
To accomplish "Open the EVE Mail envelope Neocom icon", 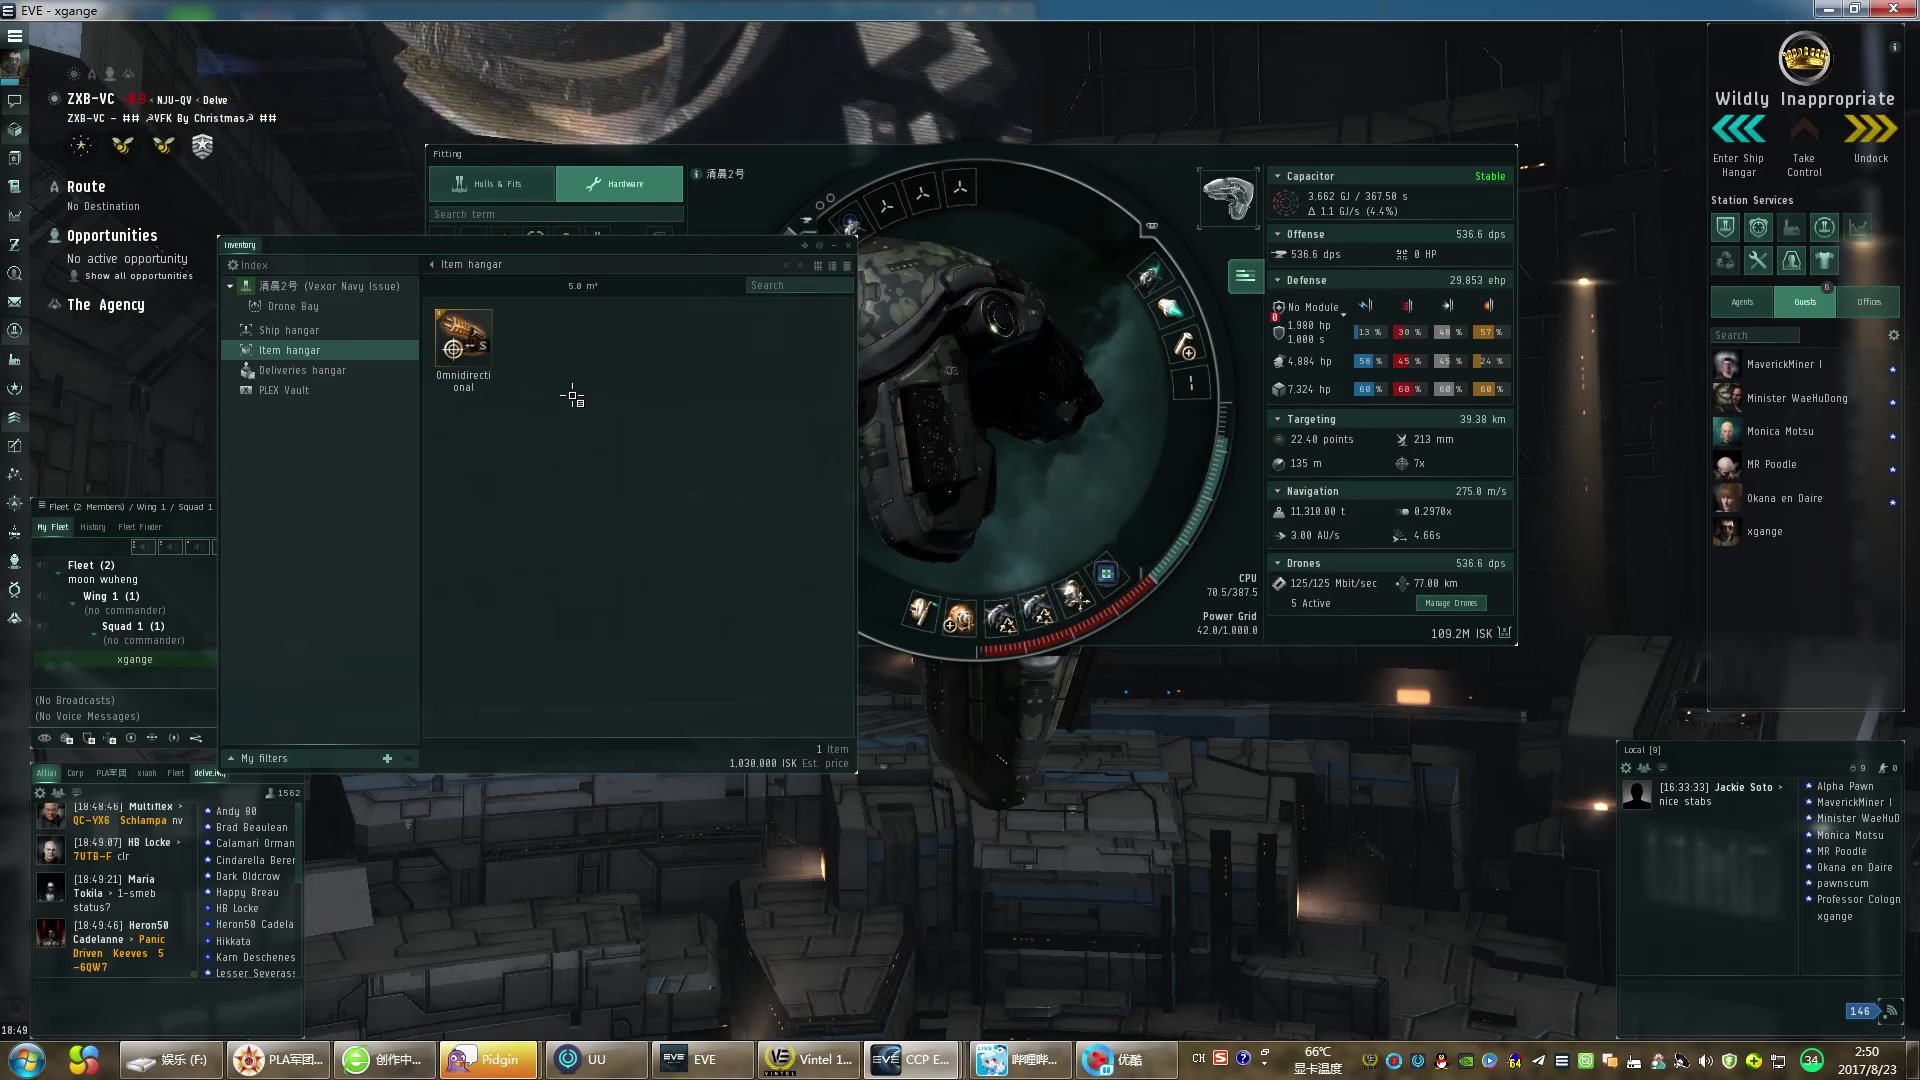I will pyautogui.click(x=14, y=301).
